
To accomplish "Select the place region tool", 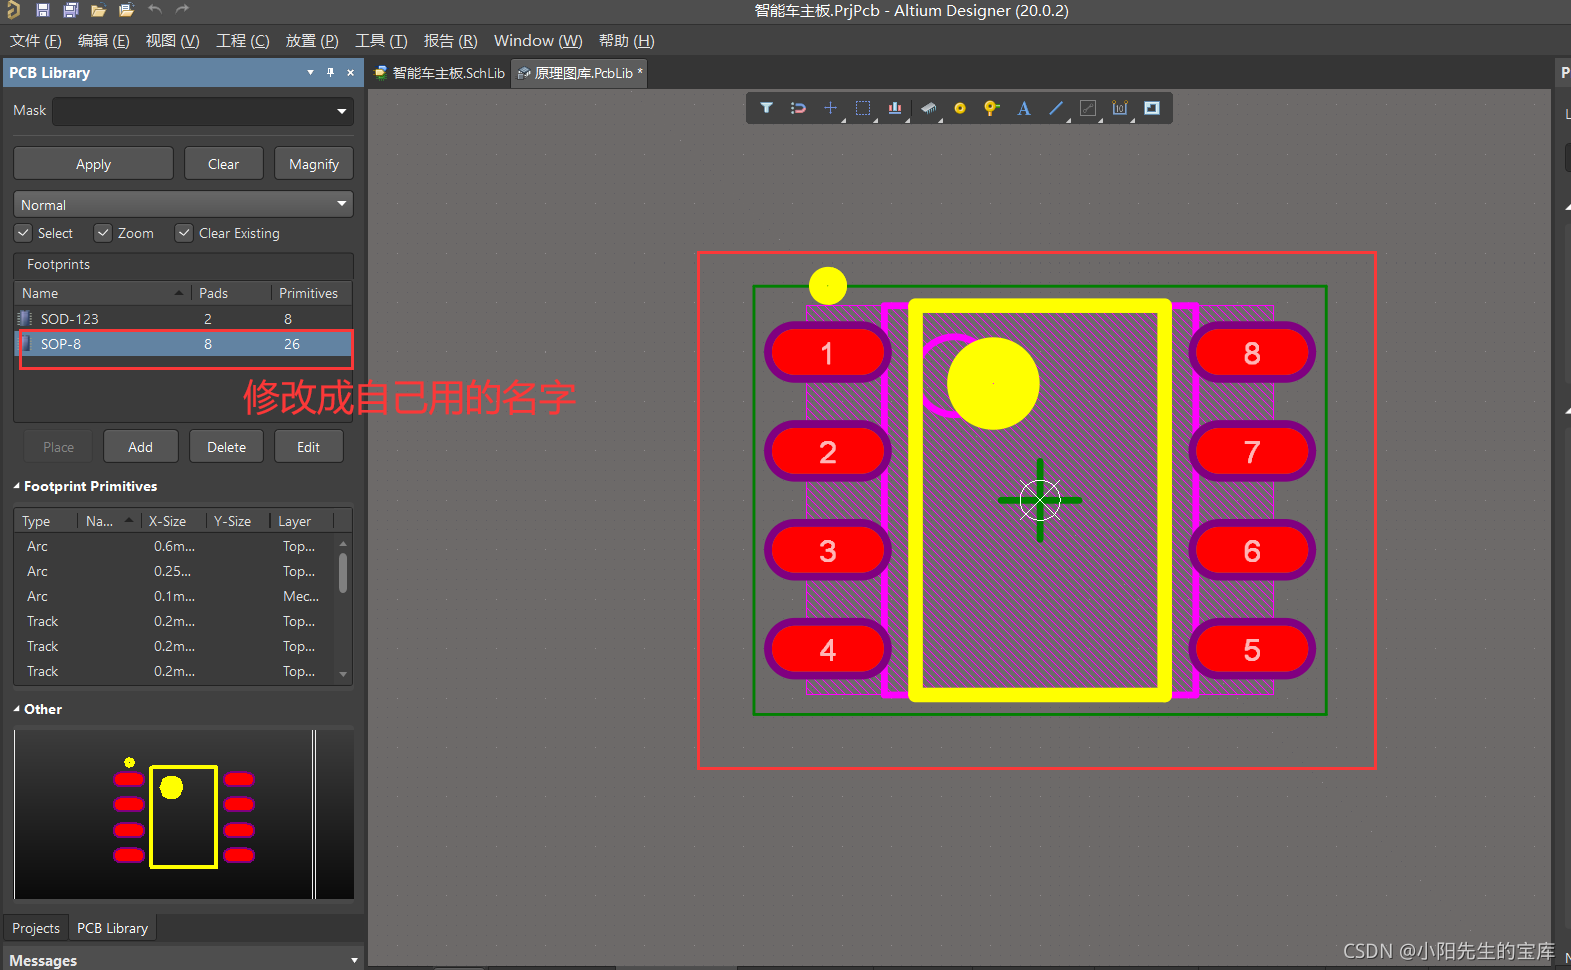I will tap(1152, 108).
